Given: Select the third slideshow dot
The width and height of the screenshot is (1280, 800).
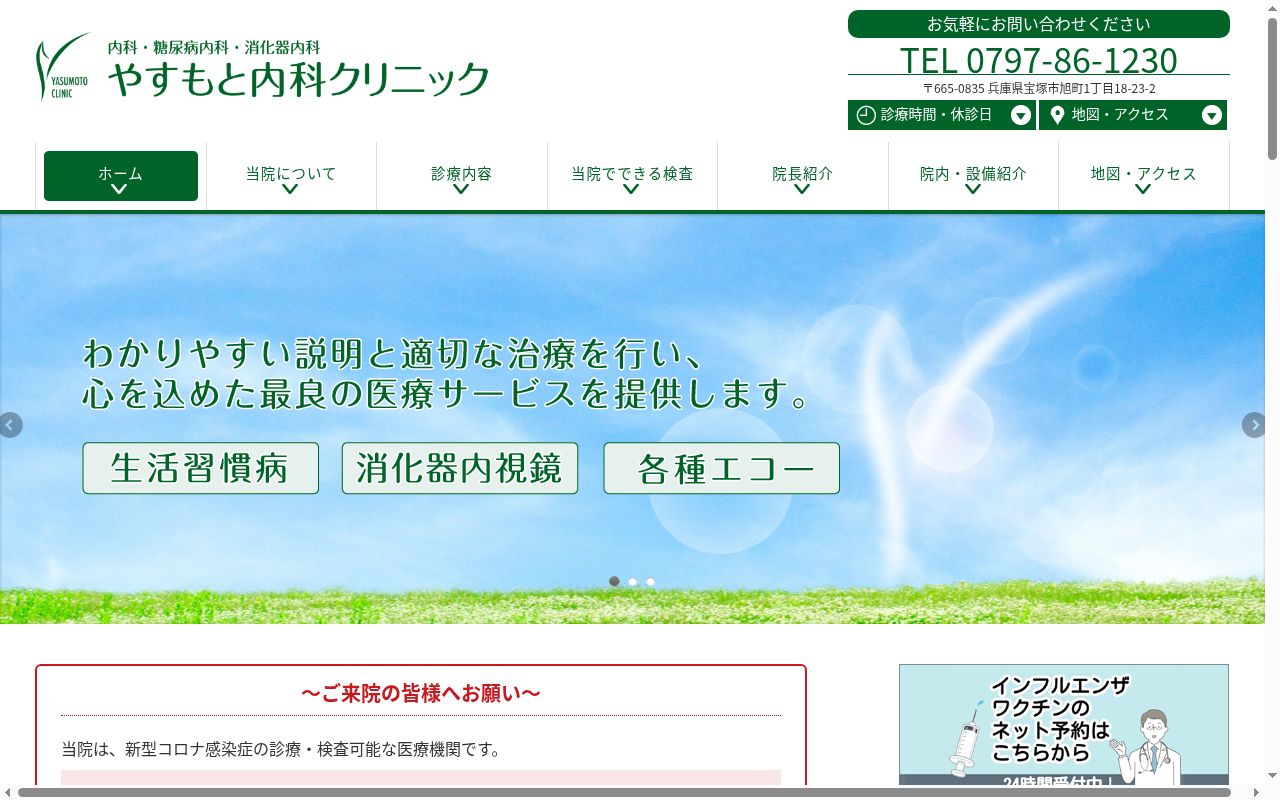Looking at the screenshot, I should (650, 581).
